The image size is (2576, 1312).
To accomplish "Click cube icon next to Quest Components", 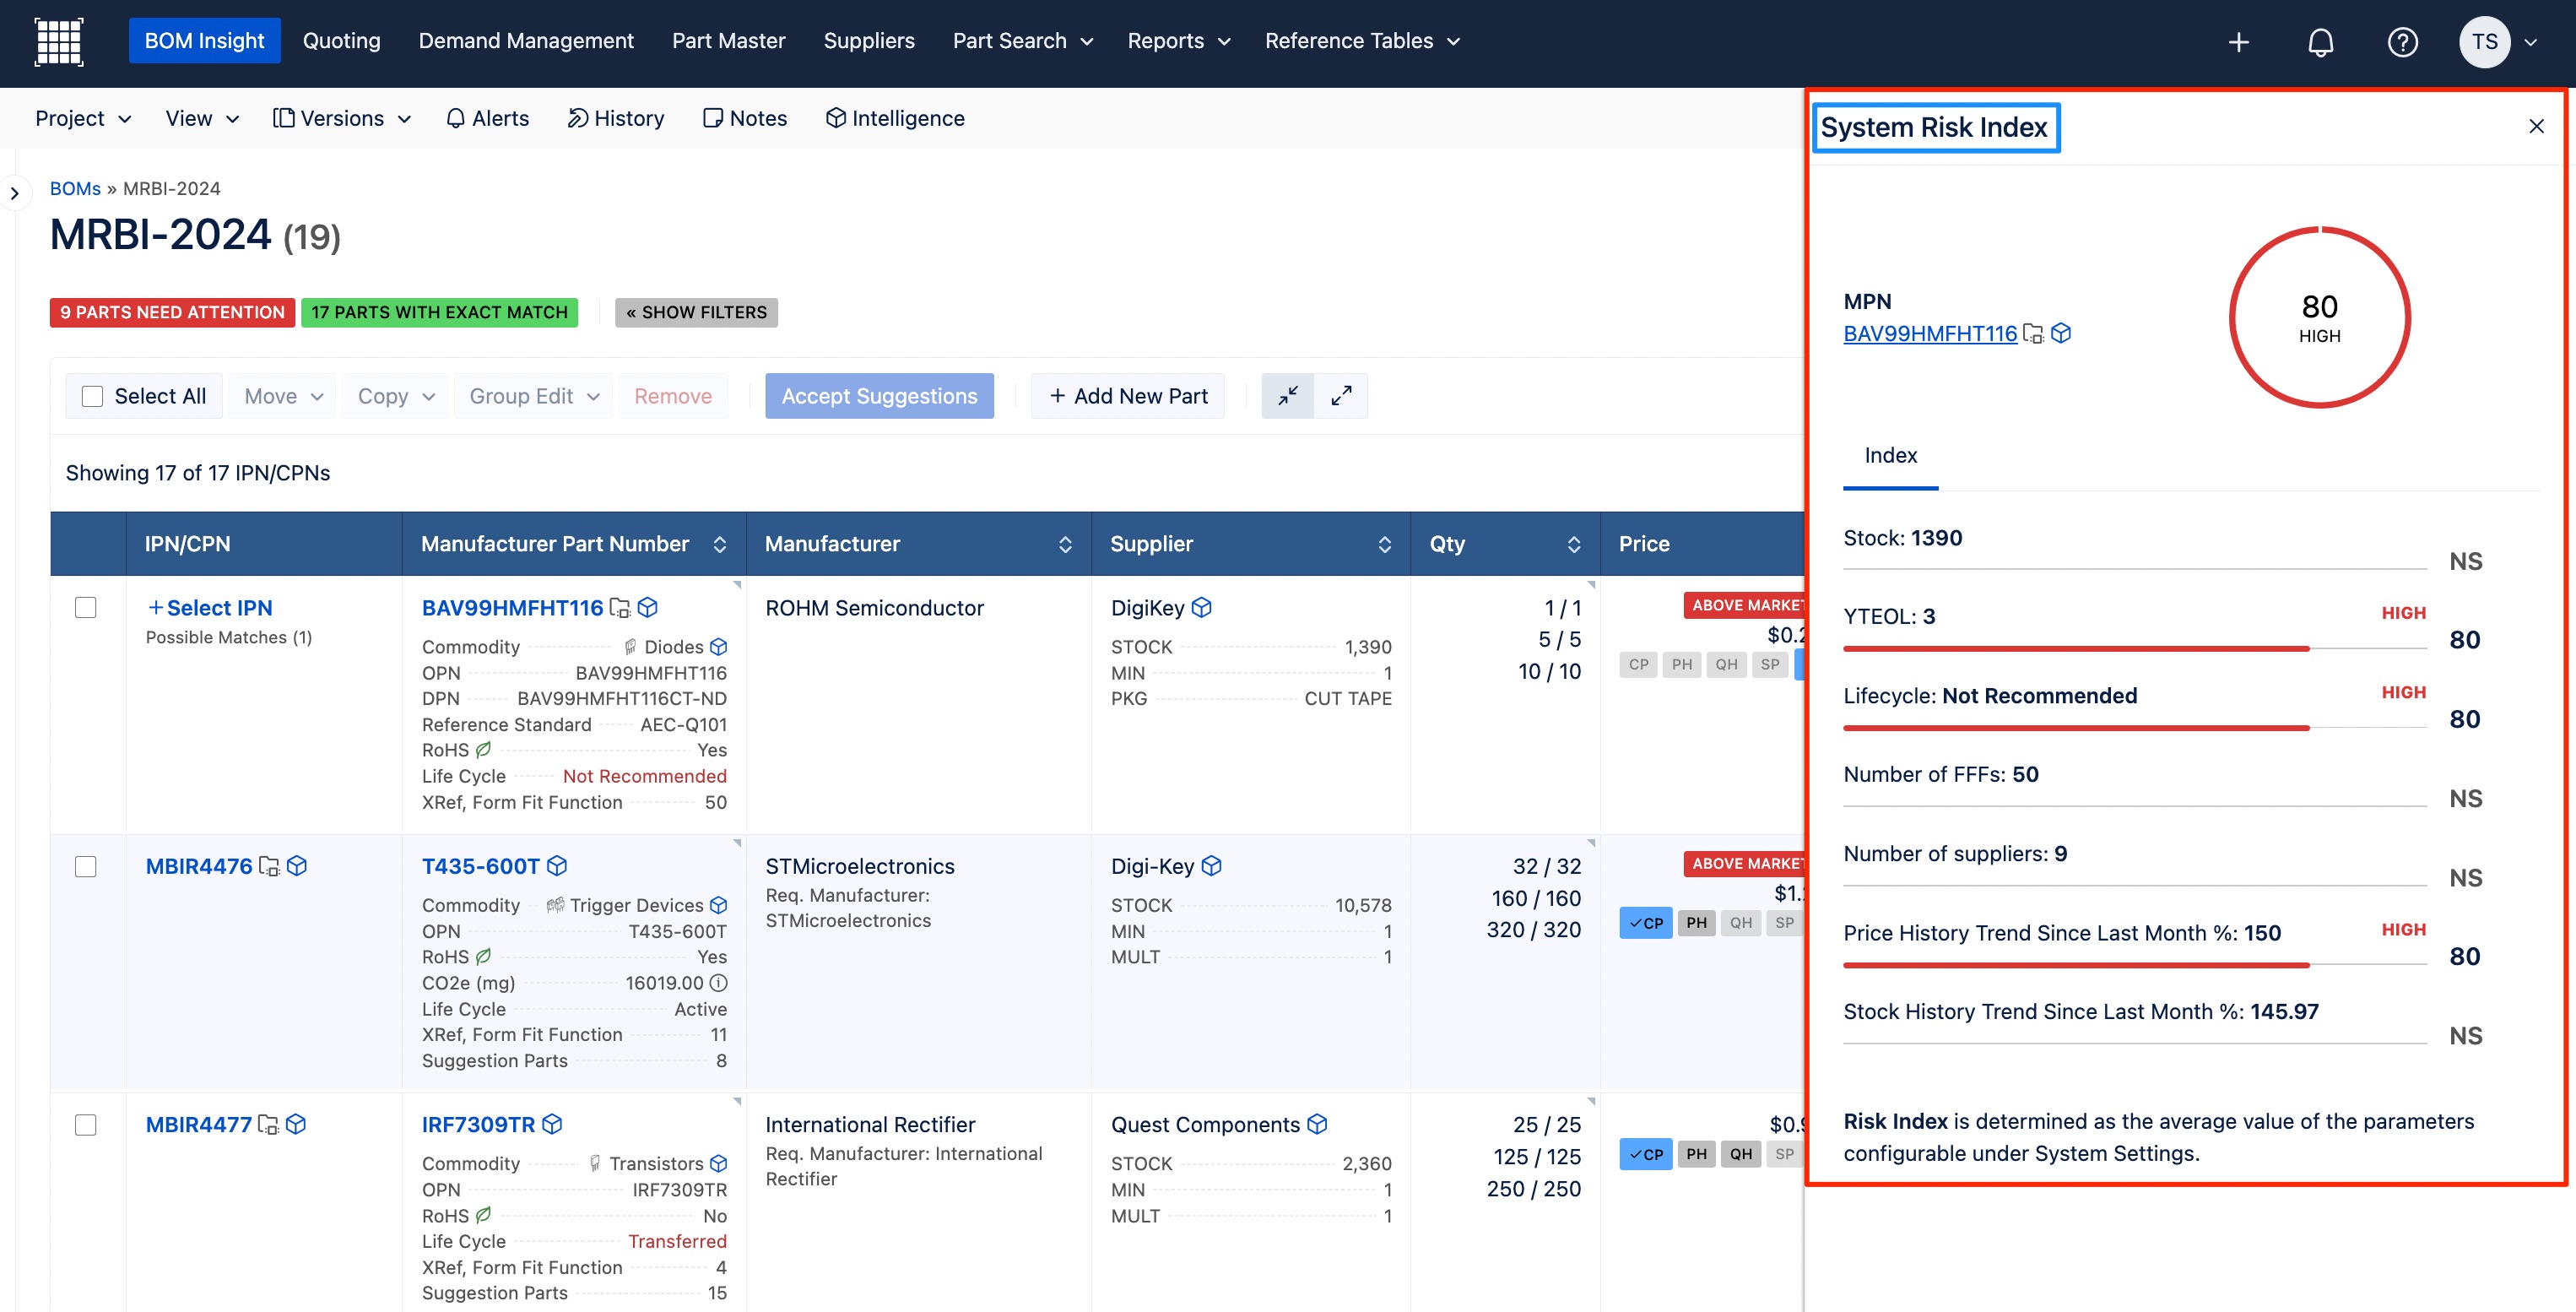I will (x=1317, y=1123).
